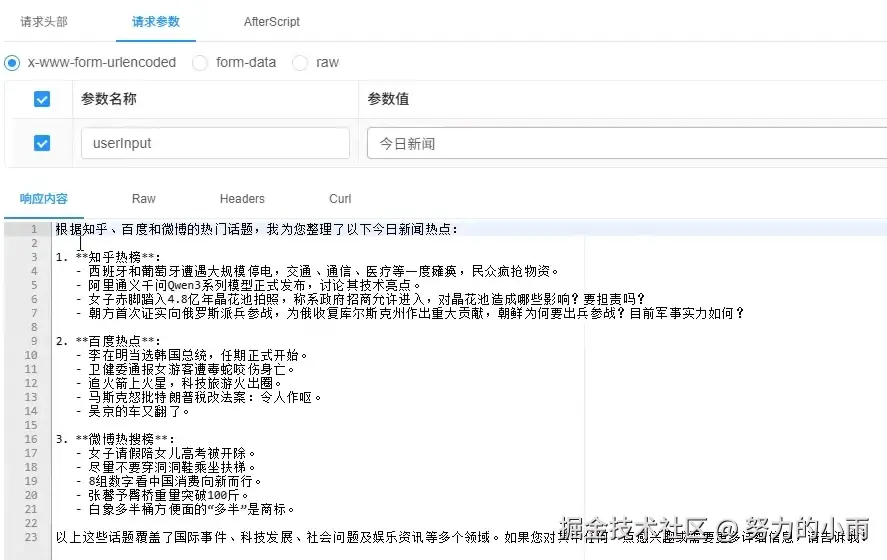This screenshot has width=887, height=560.
Task: Edit the userInput parameter name field
Action: coord(215,143)
